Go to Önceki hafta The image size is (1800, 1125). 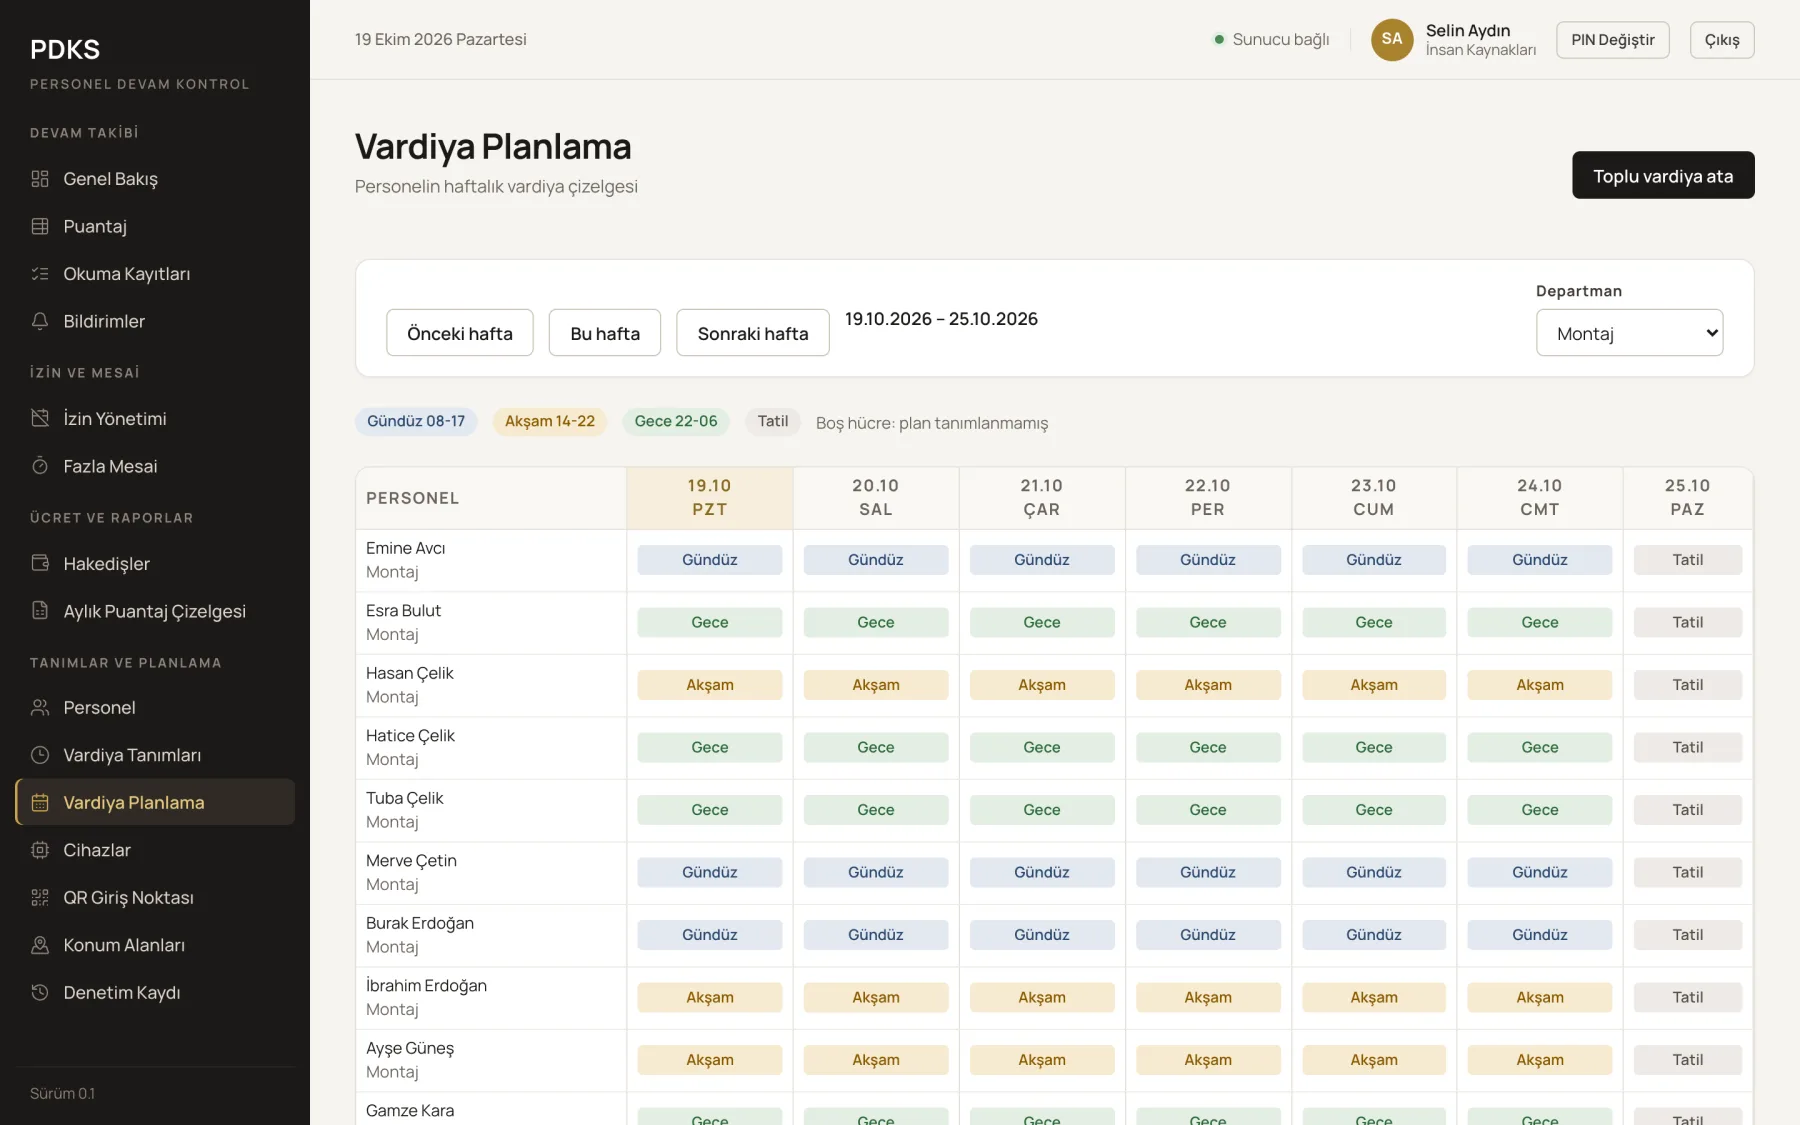point(460,333)
